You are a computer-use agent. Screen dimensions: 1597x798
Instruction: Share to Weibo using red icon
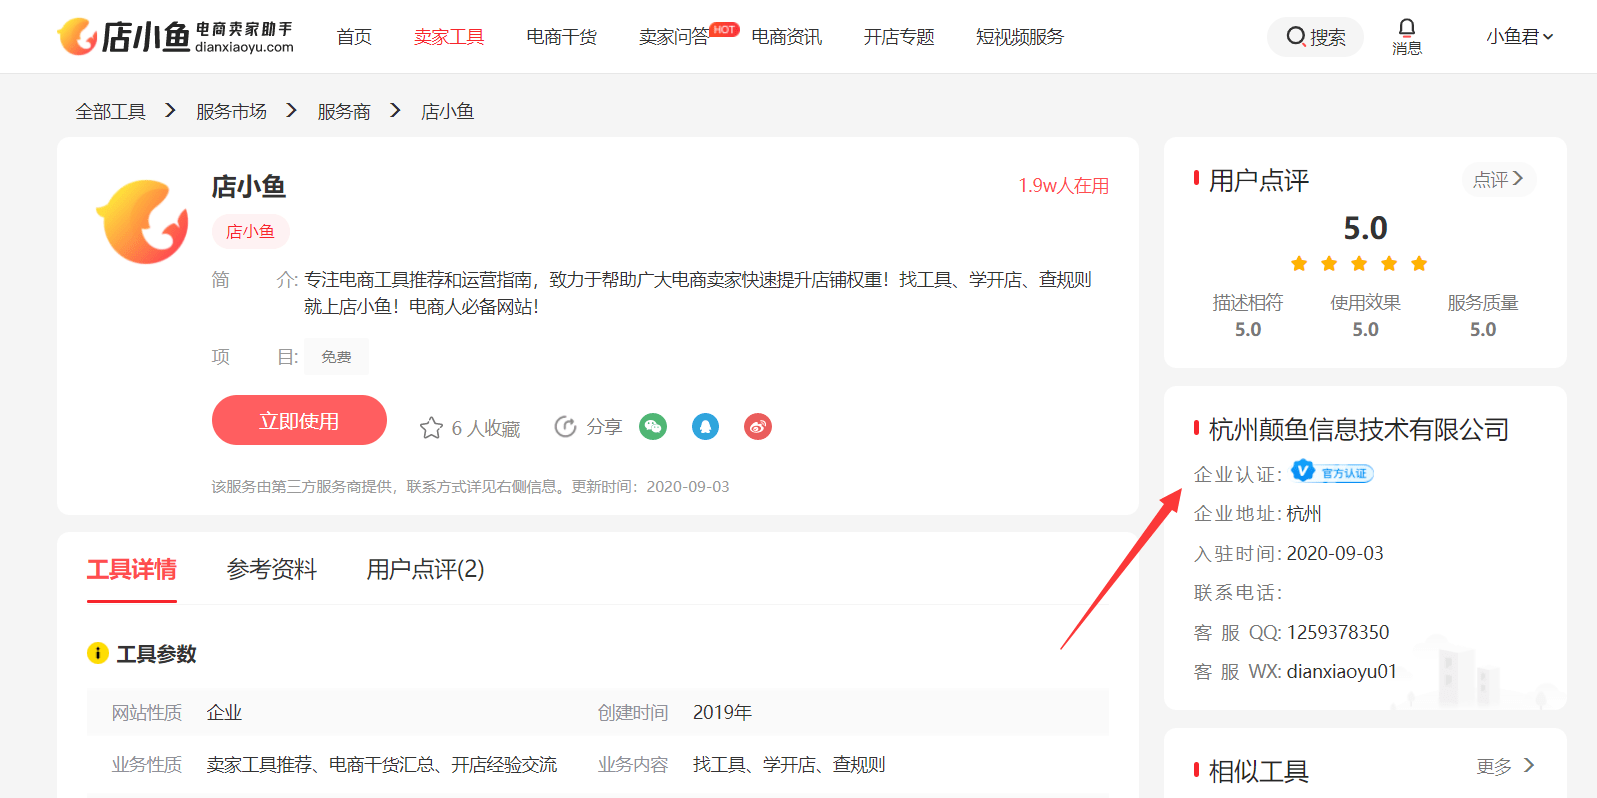[758, 427]
